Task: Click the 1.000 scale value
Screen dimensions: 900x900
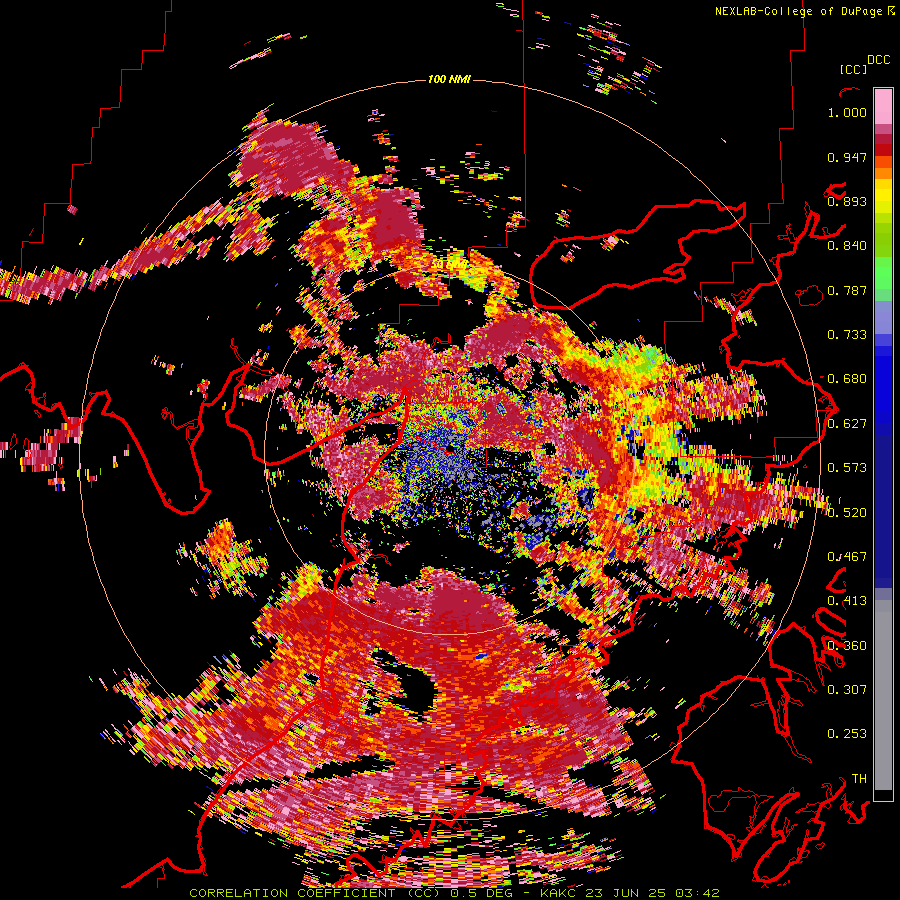Action: tap(847, 112)
